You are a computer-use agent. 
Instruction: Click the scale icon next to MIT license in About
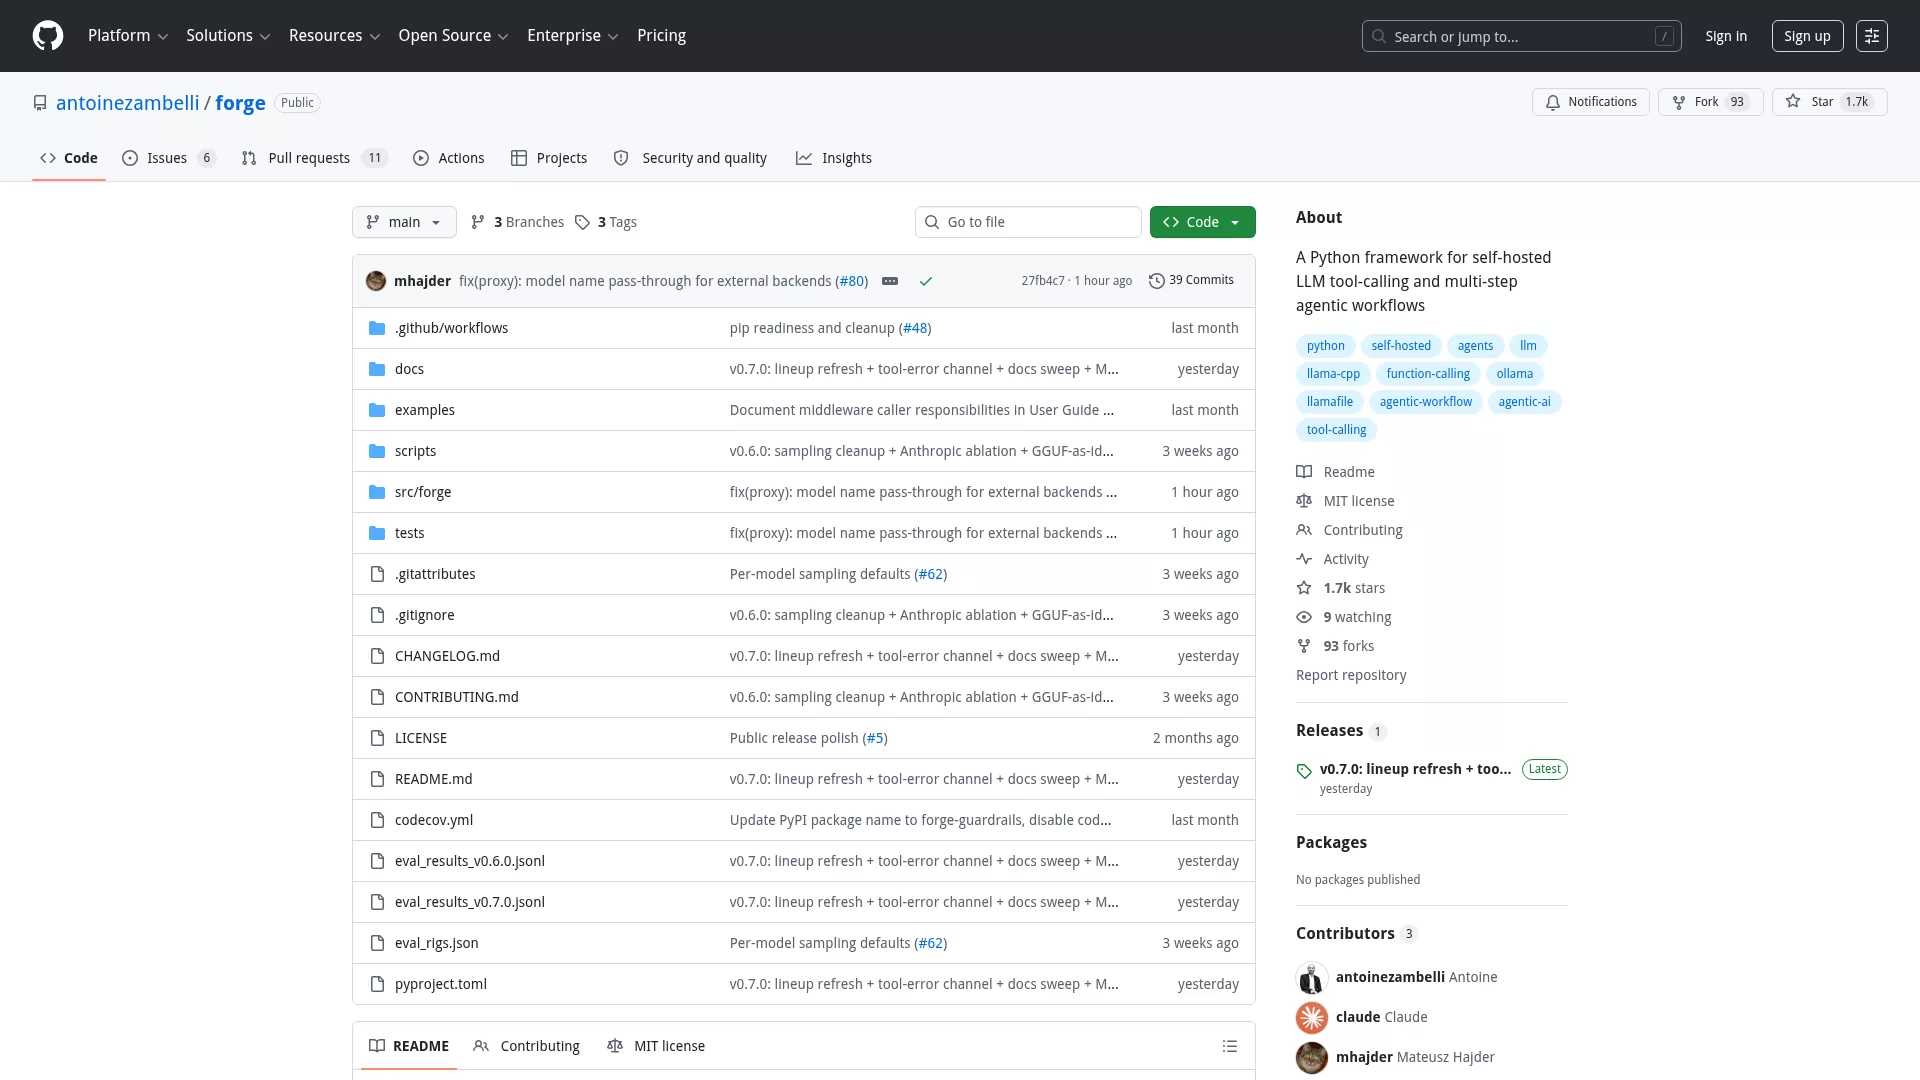[x=1304, y=501]
